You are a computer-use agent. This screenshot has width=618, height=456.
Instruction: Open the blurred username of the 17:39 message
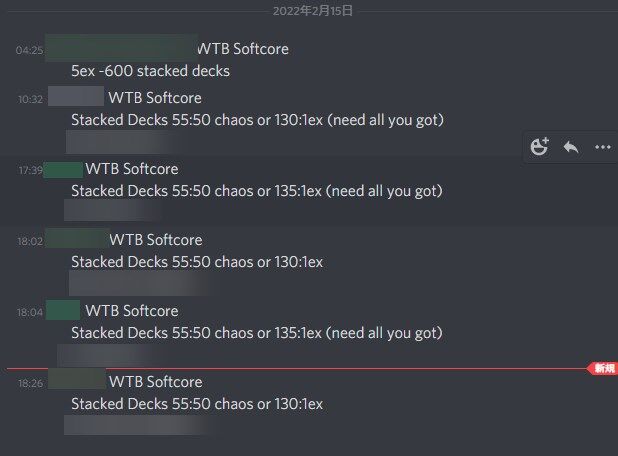pyautogui.click(x=63, y=169)
